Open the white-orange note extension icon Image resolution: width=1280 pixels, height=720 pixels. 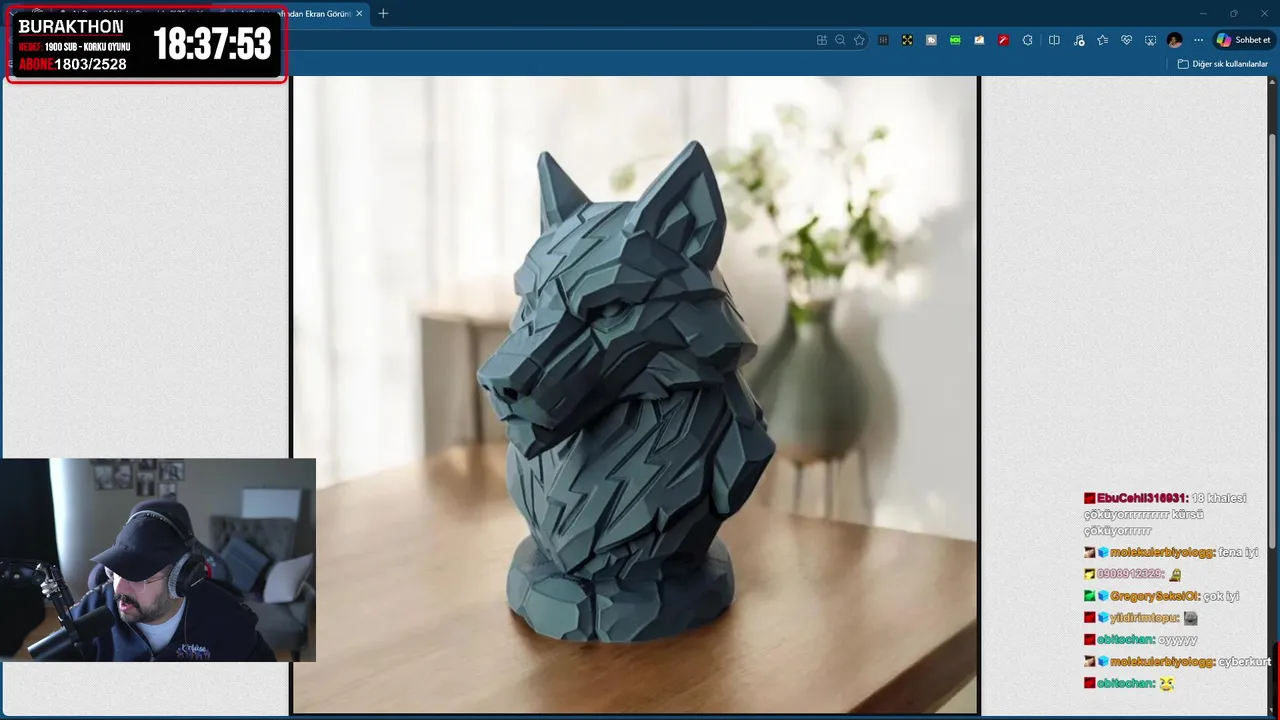coord(979,40)
